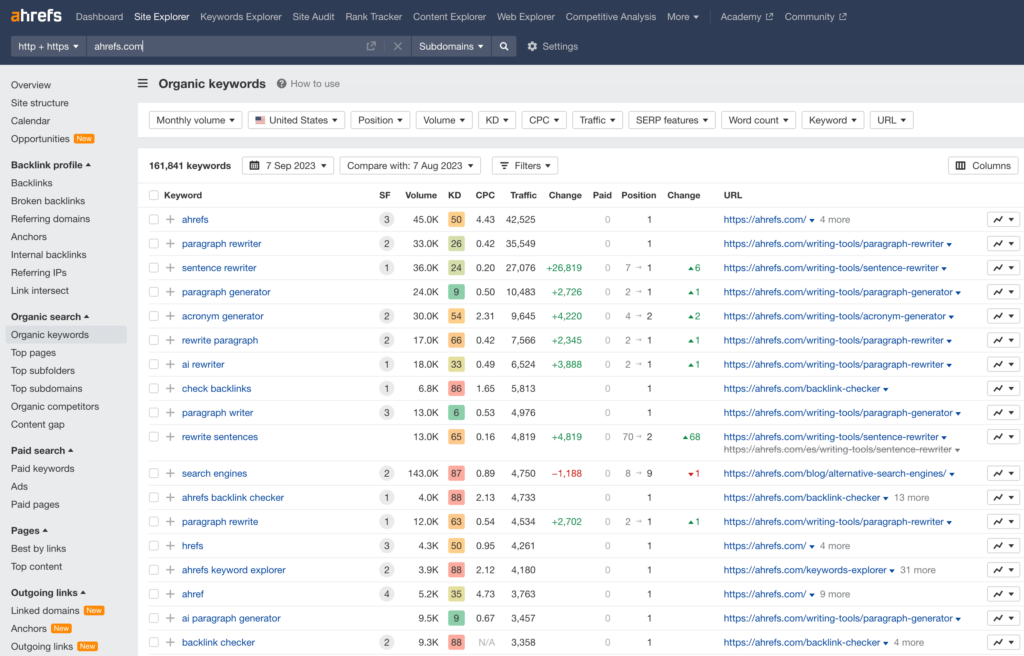Check the 'sentence rewriter' row checkbox

coord(153,268)
